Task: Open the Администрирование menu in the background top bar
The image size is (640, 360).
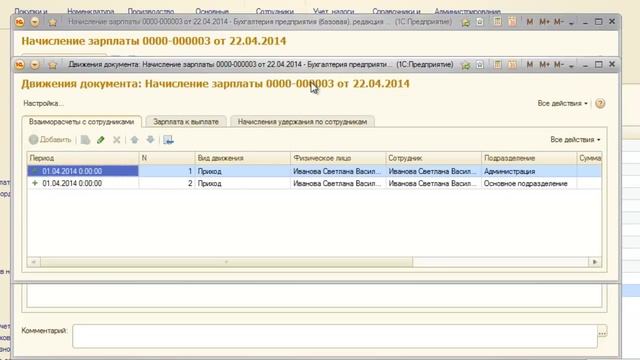Action: point(467,11)
